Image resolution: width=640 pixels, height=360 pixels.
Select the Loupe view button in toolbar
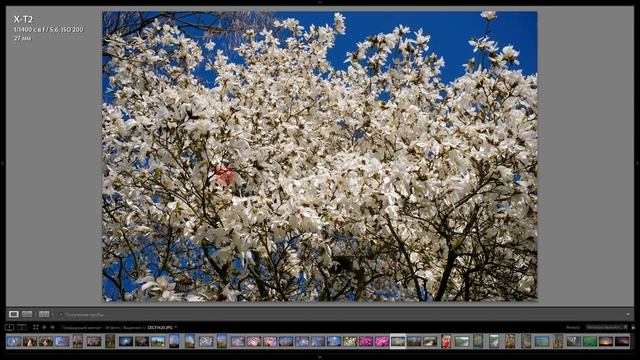click(13, 314)
